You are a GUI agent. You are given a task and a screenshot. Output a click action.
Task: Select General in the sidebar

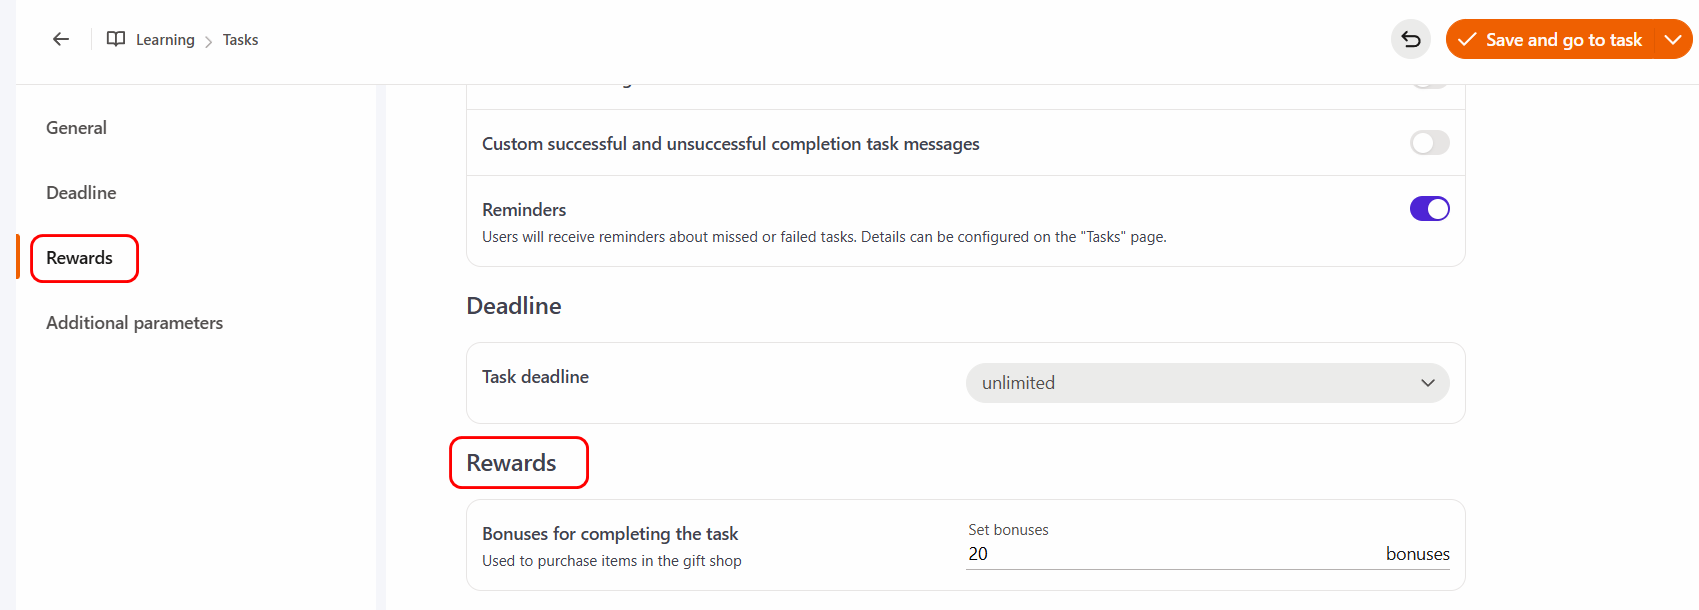pyautogui.click(x=76, y=128)
